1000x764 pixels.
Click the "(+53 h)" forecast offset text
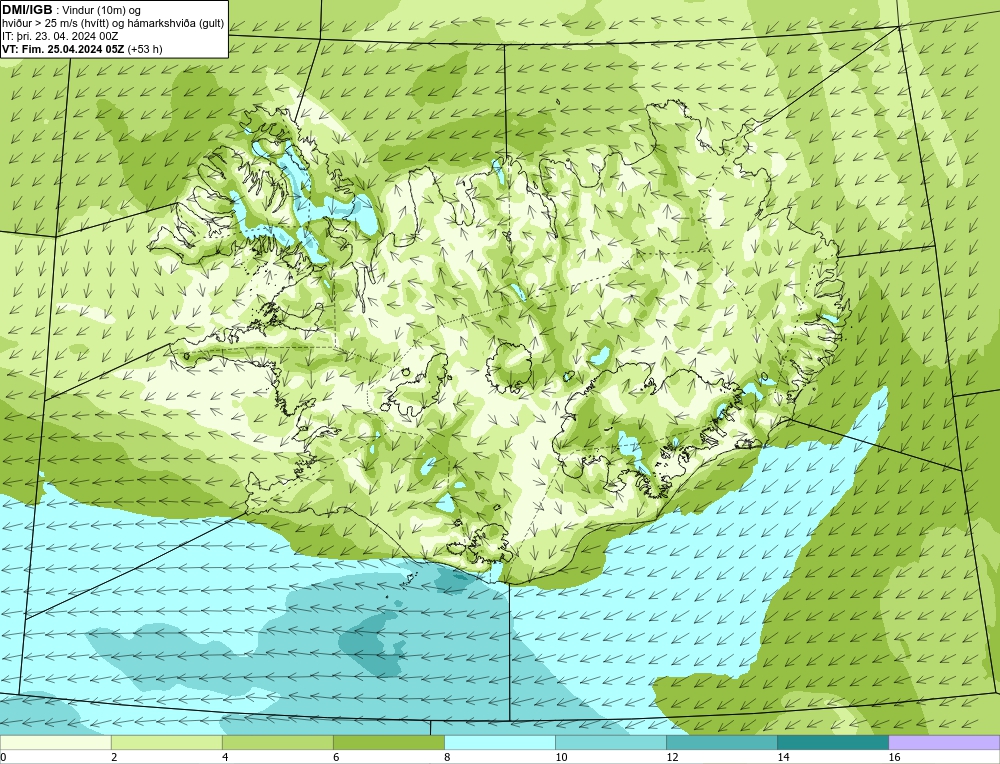coord(145,49)
